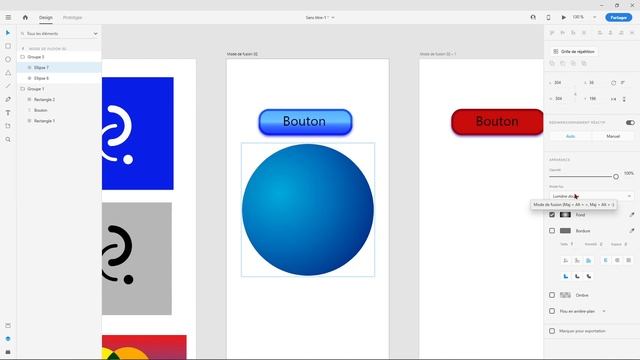Collapse the Groupe 1 layer group
This screenshot has height=360, width=640.
pos(22,89)
